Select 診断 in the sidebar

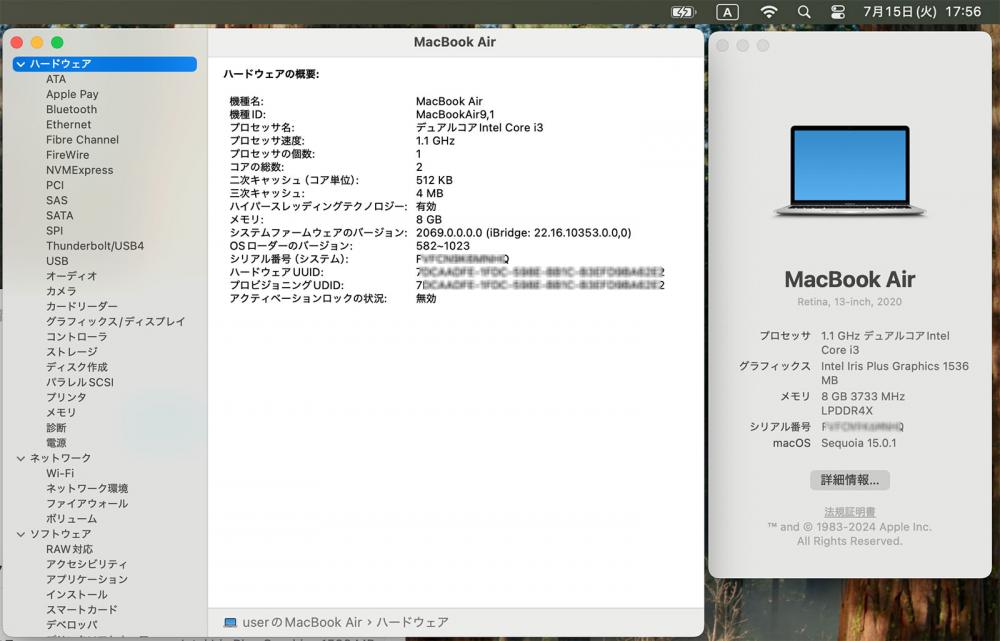point(56,428)
